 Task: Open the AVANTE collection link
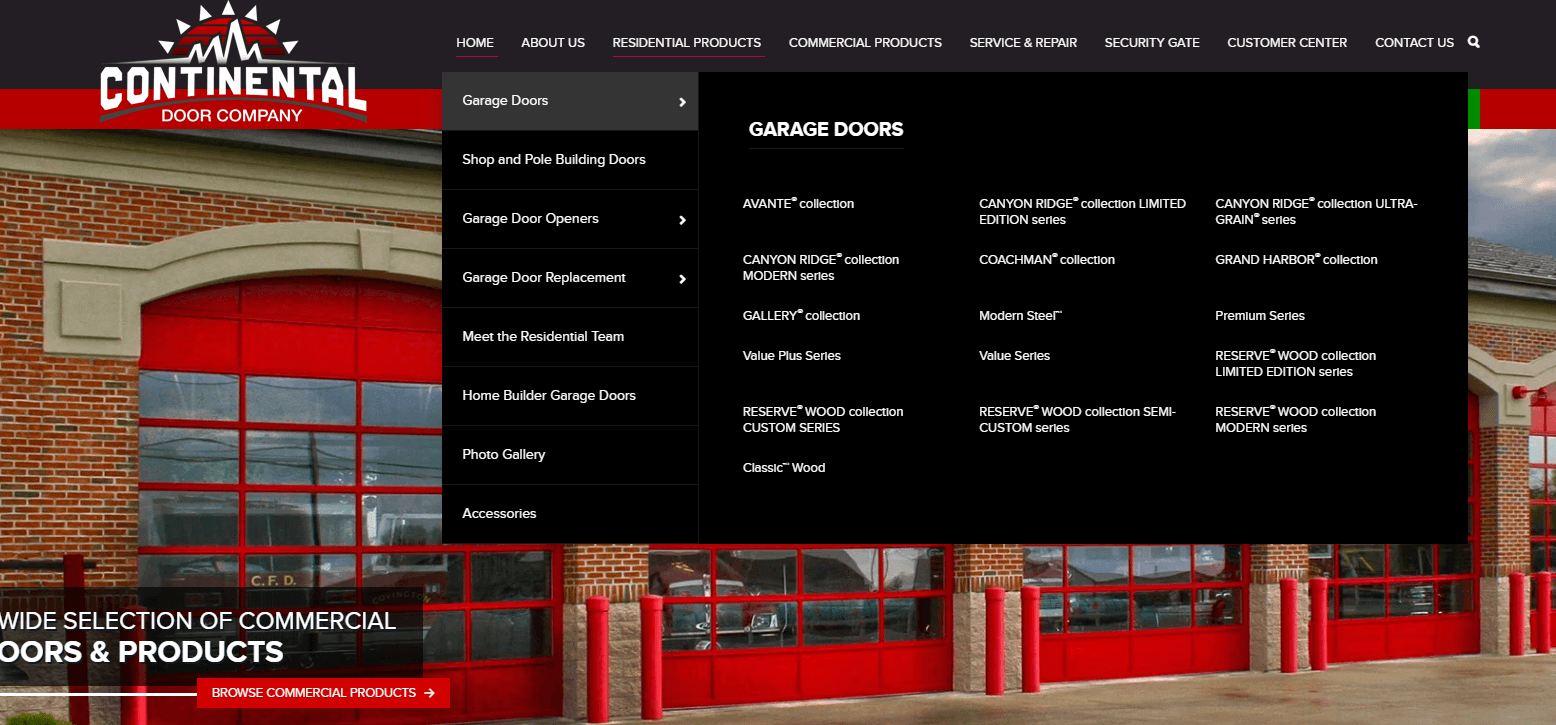tap(798, 204)
